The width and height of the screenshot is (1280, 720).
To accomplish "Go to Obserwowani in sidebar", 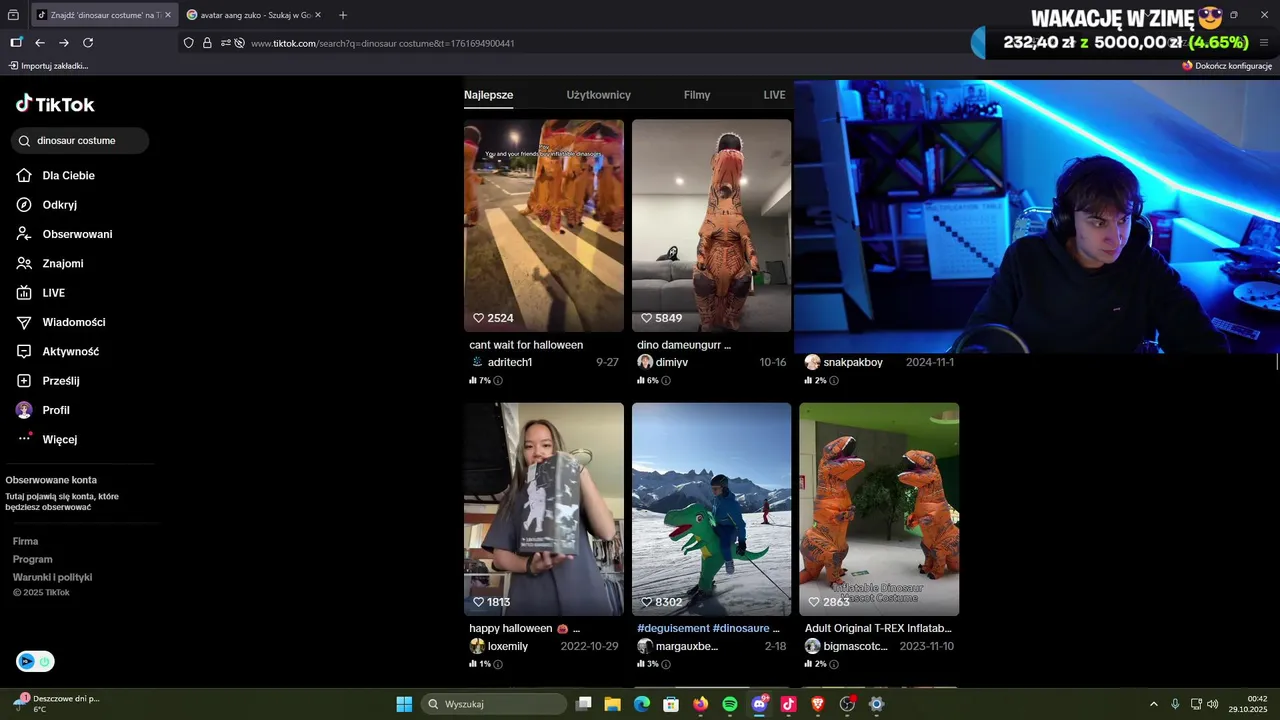I will click(x=64, y=234).
